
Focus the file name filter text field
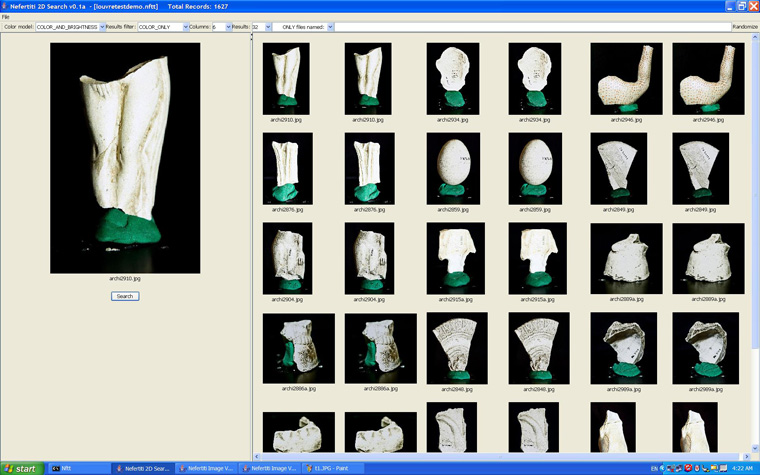tap(533, 27)
